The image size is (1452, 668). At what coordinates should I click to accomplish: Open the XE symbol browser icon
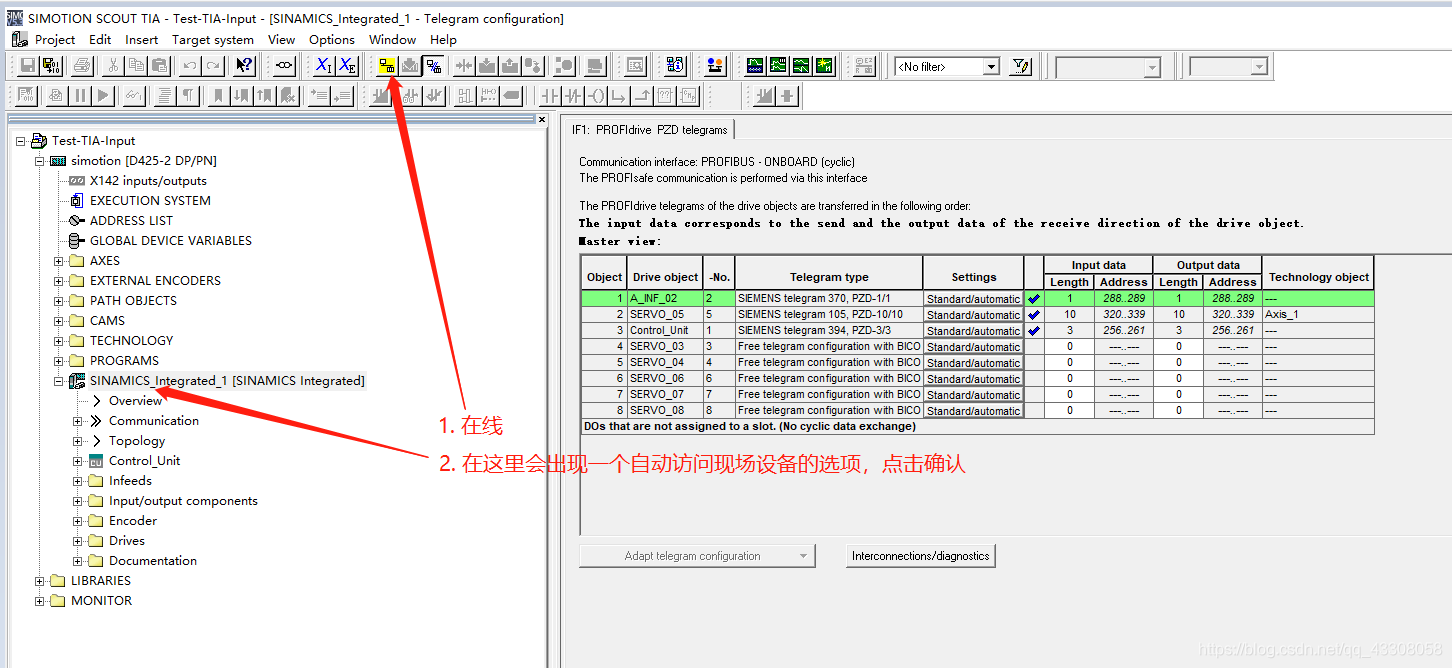(346, 66)
